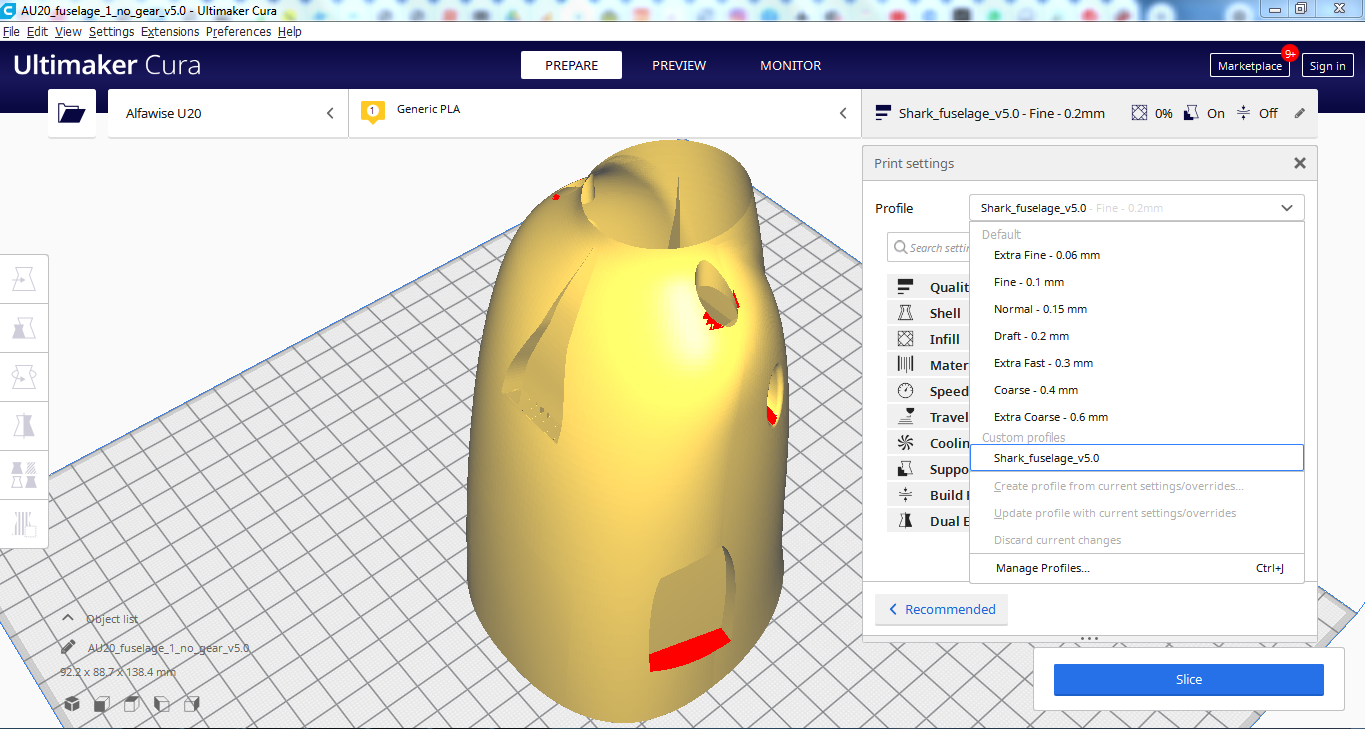Open the Alfawise U20 printer selector
The width and height of the screenshot is (1365, 729).
coord(228,113)
